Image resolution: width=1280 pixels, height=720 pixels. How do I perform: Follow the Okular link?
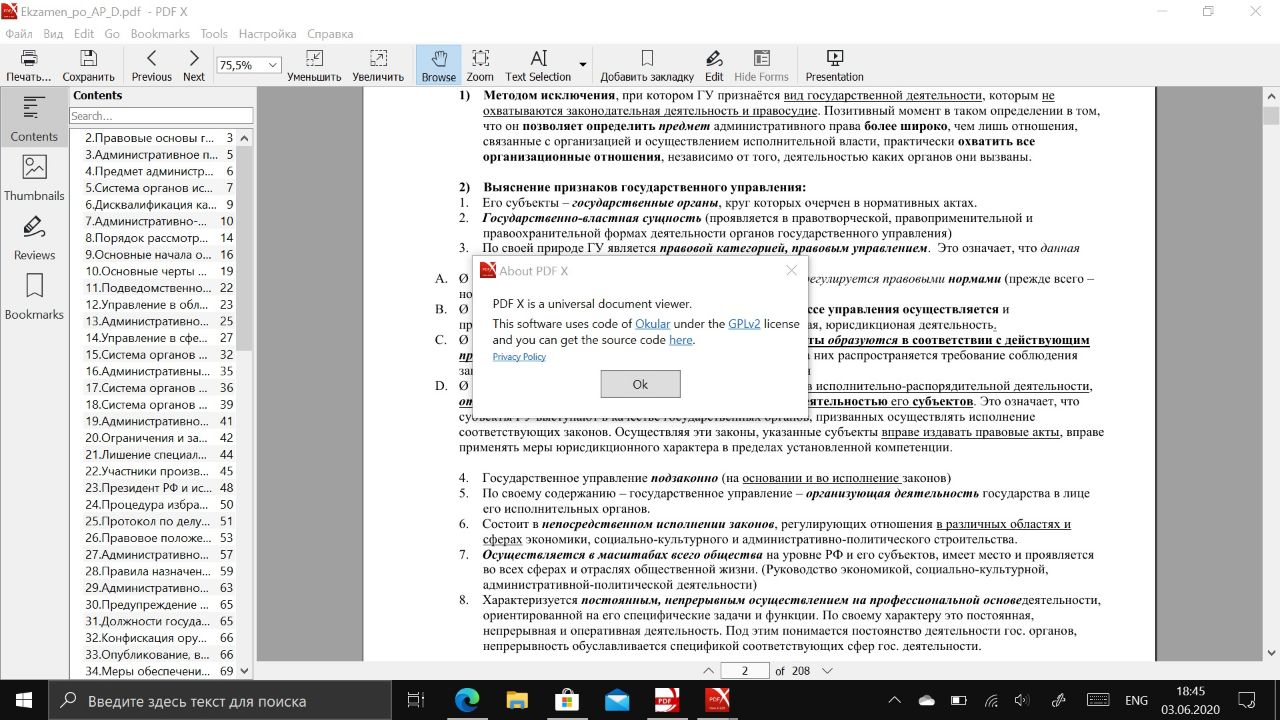pos(653,324)
